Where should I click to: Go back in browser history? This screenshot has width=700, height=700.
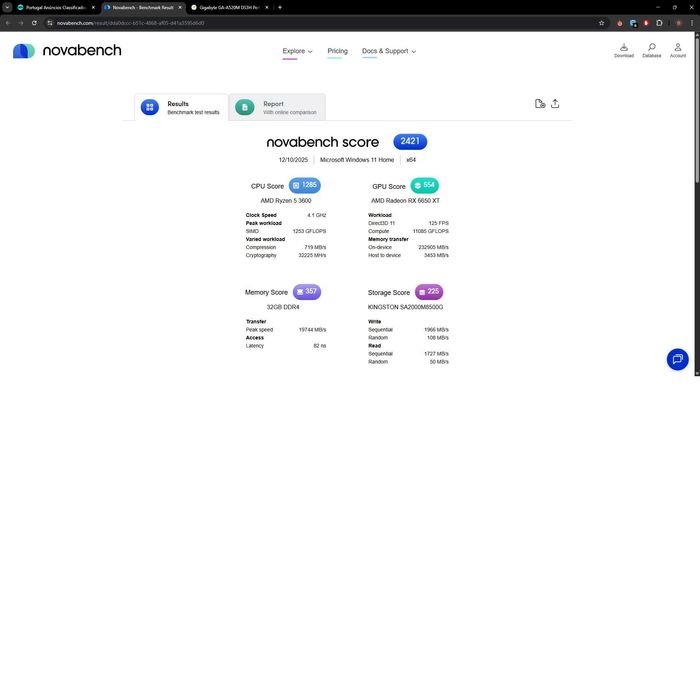8,23
